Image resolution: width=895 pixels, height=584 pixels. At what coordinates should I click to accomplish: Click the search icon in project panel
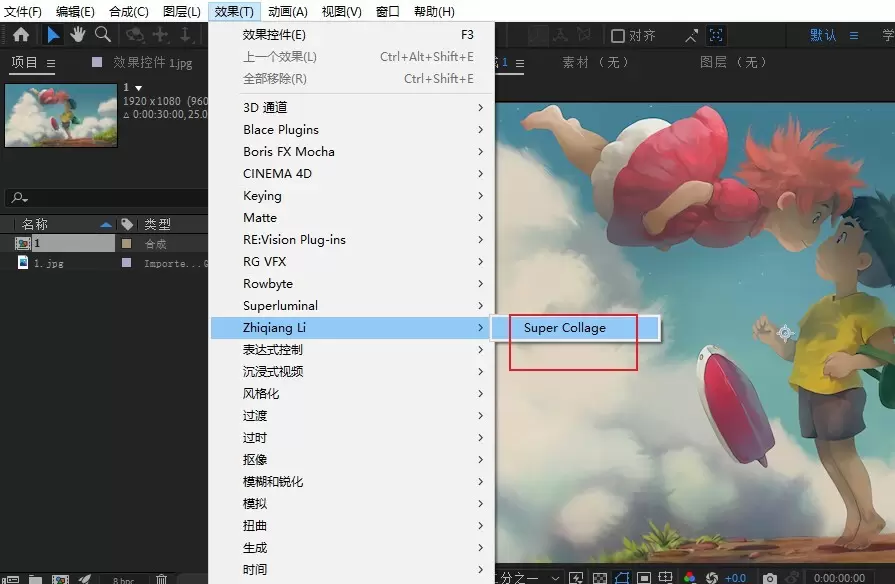point(19,198)
